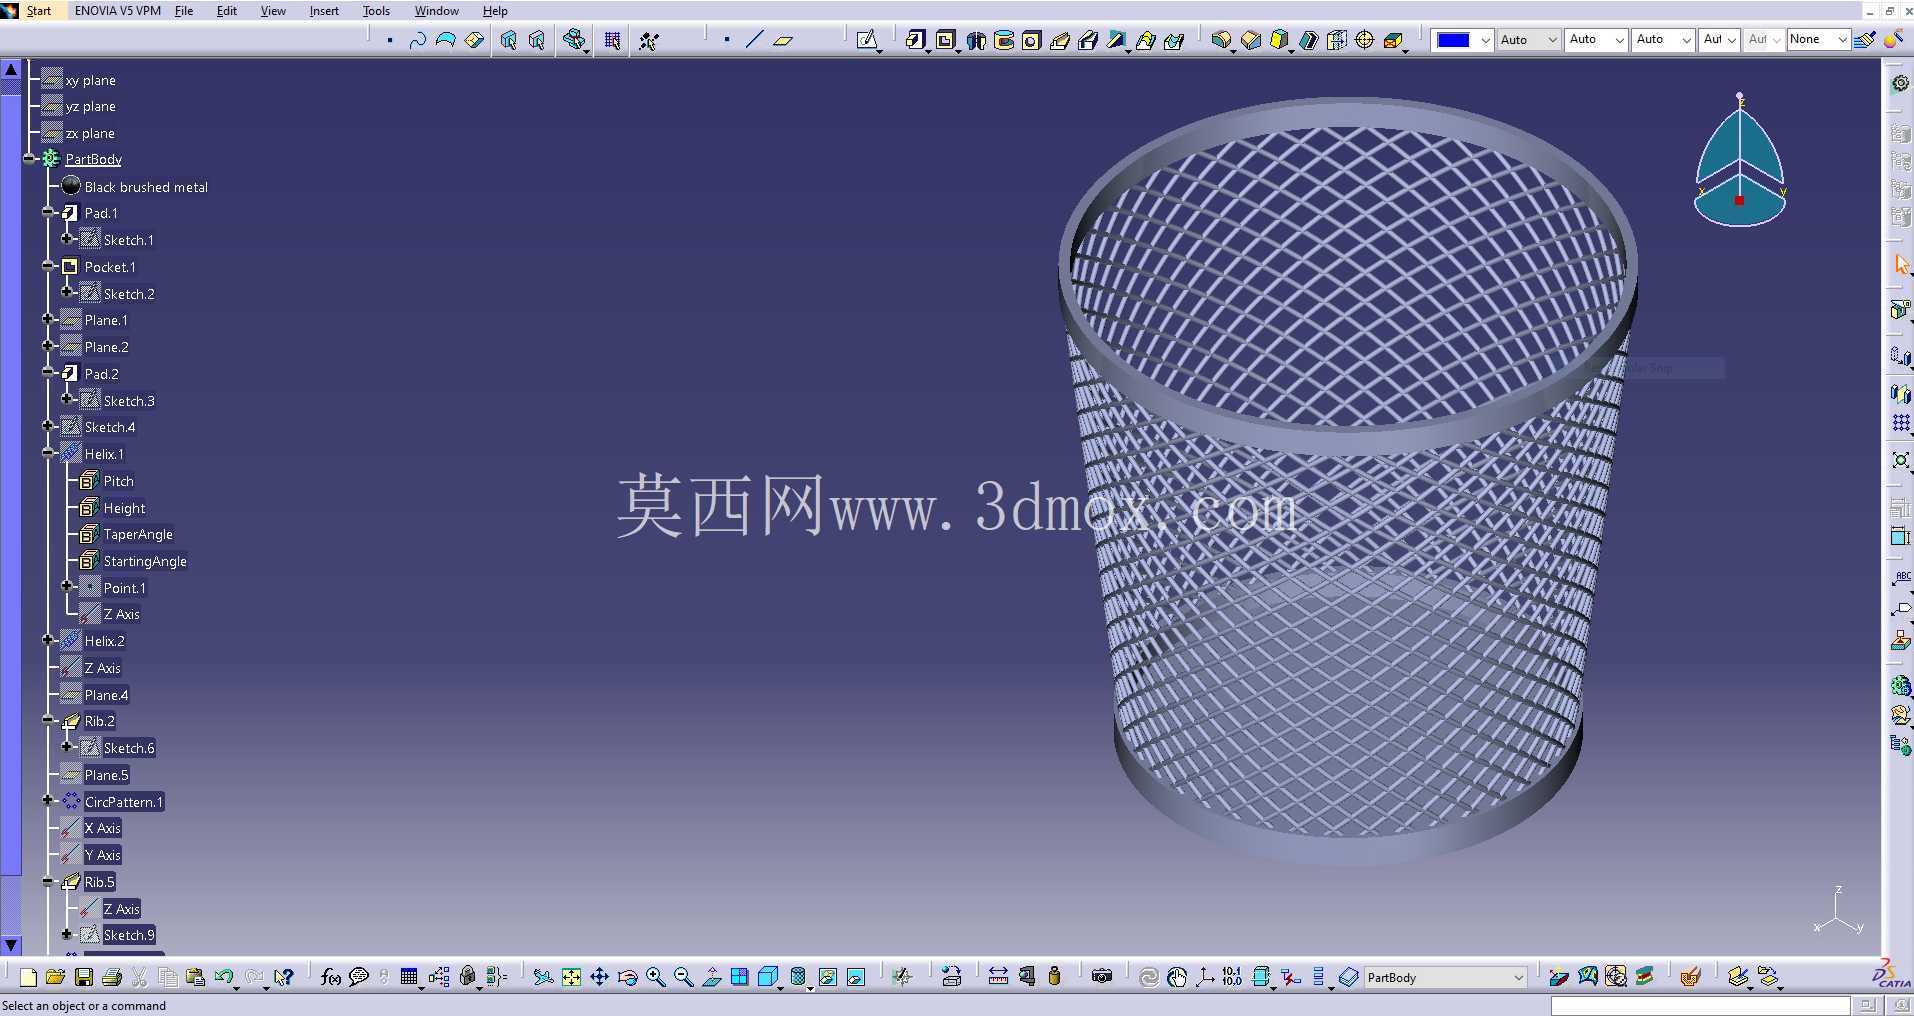The width and height of the screenshot is (1914, 1016).
Task: Select the xy plane in tree
Action: coord(90,80)
